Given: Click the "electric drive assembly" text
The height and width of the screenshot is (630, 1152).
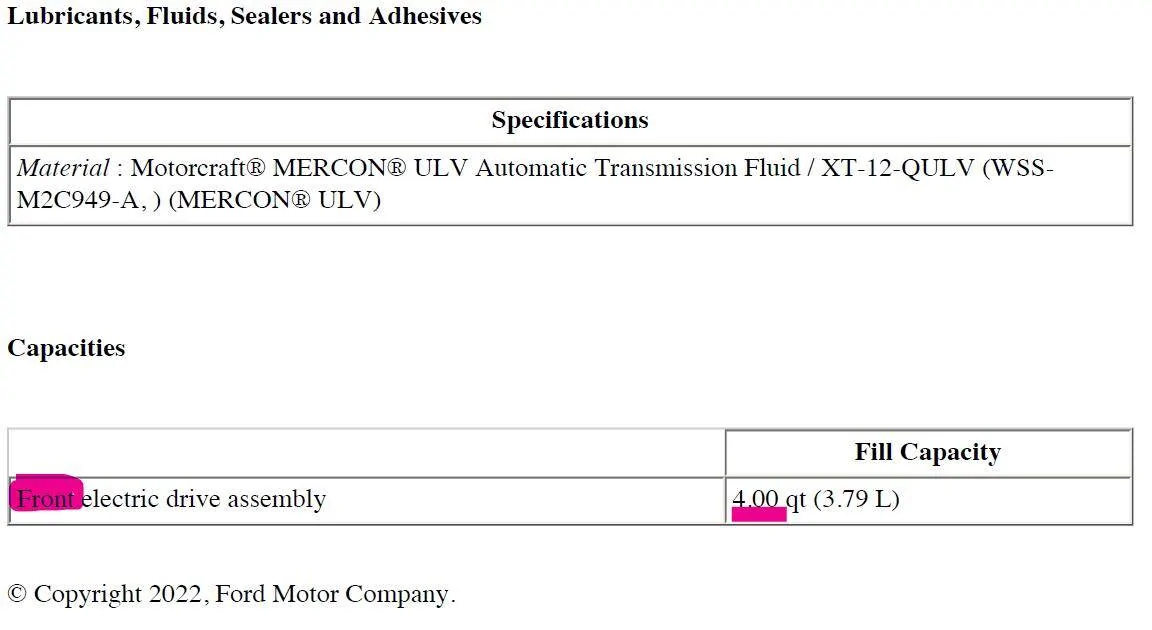Looking at the screenshot, I should click(204, 498).
